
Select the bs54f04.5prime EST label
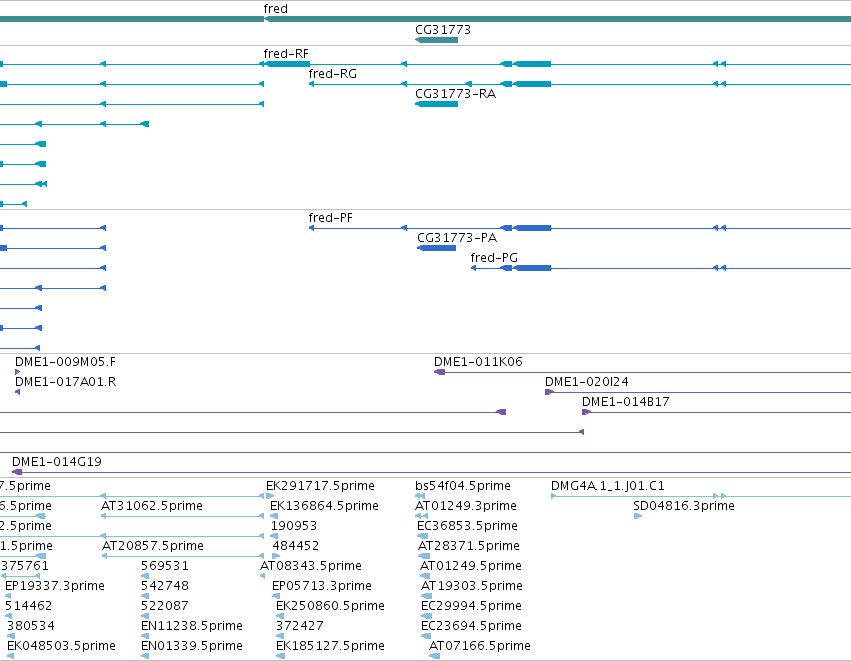463,486
